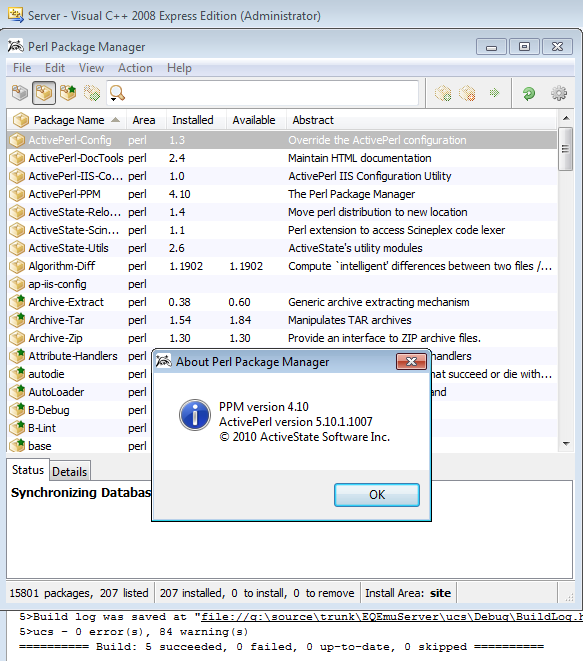Click the packages to install/remove view icon
This screenshot has height=661, width=583.
pos(92,93)
